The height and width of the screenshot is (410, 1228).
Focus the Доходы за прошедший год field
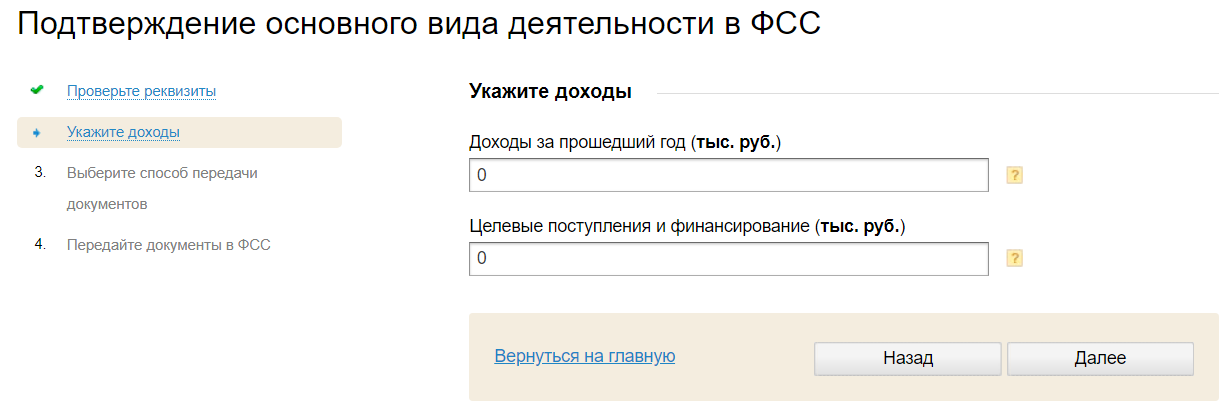tap(728, 176)
